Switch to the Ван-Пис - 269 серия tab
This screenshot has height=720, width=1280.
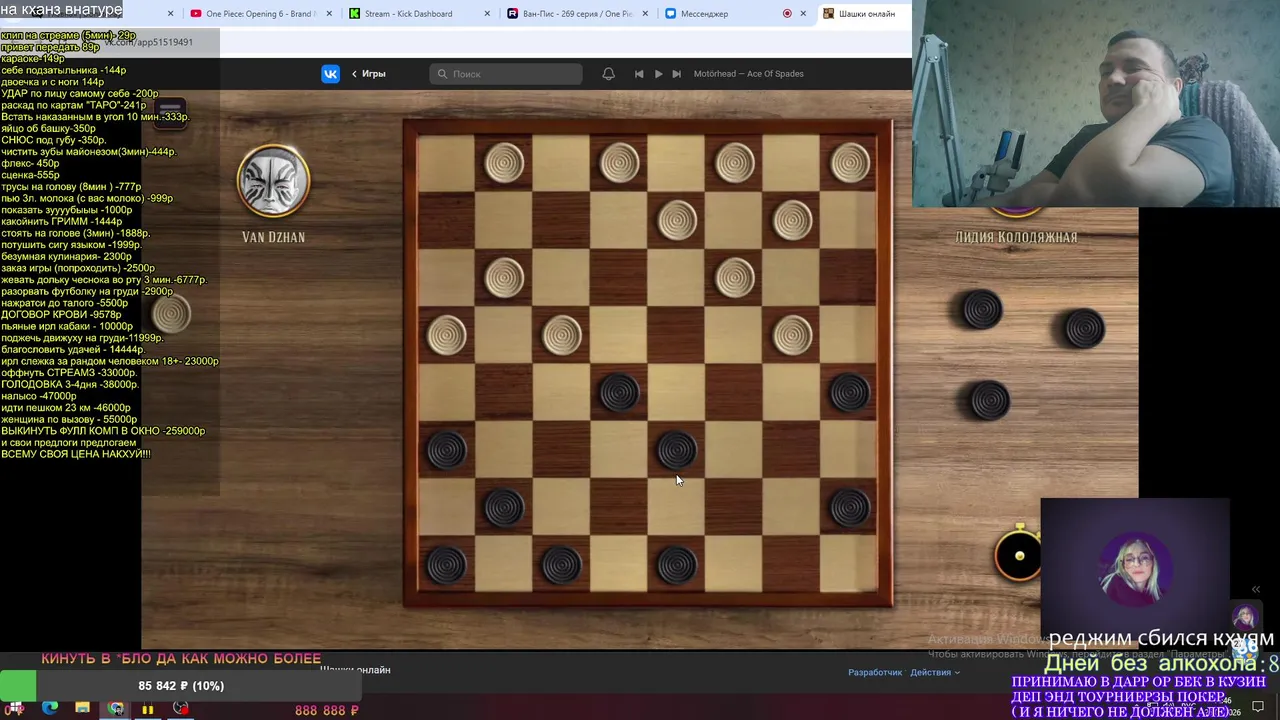click(x=577, y=14)
